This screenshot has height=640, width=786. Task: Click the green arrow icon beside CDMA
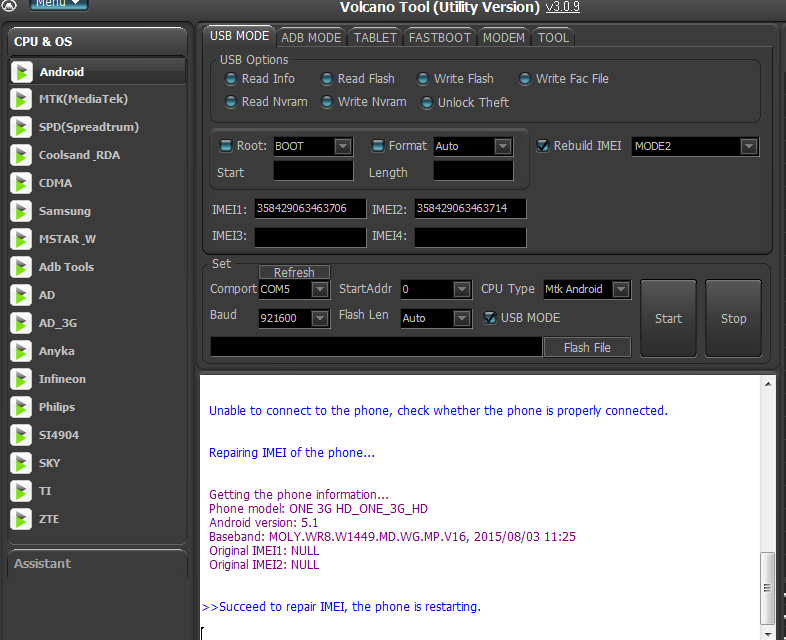click(22, 183)
